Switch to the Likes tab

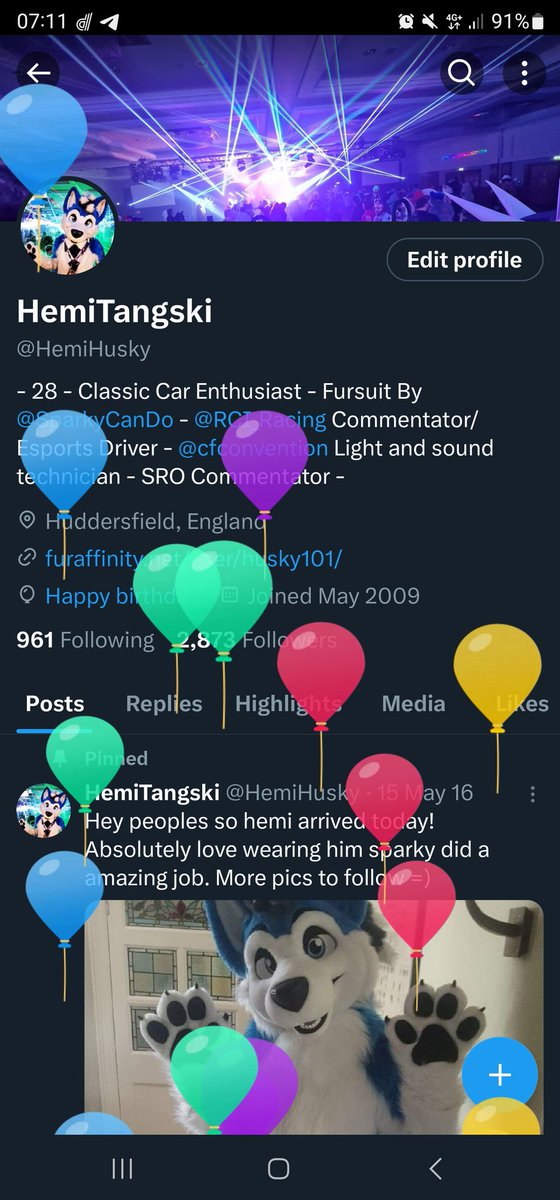[522, 704]
